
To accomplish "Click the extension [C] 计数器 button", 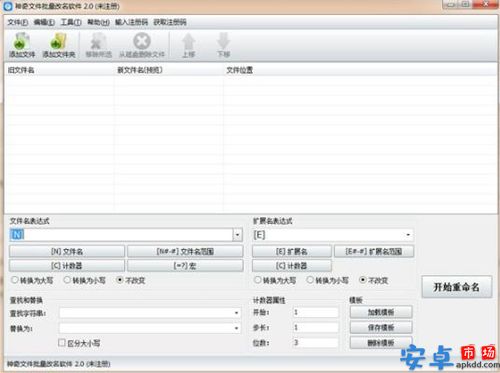I will tap(292, 266).
